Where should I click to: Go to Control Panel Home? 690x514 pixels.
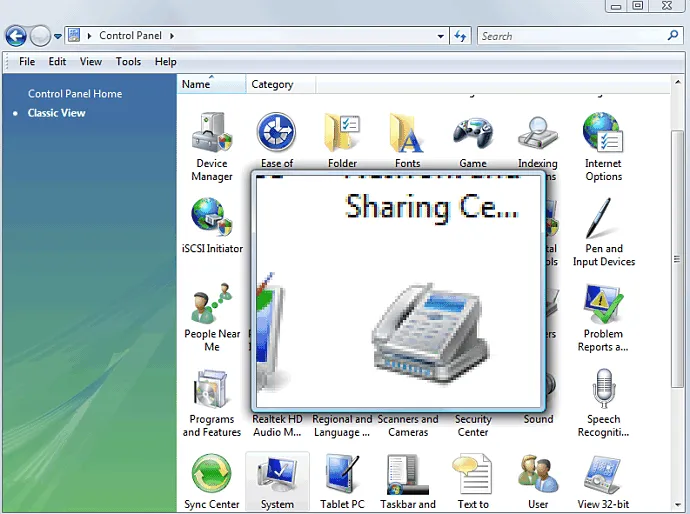pos(75,94)
